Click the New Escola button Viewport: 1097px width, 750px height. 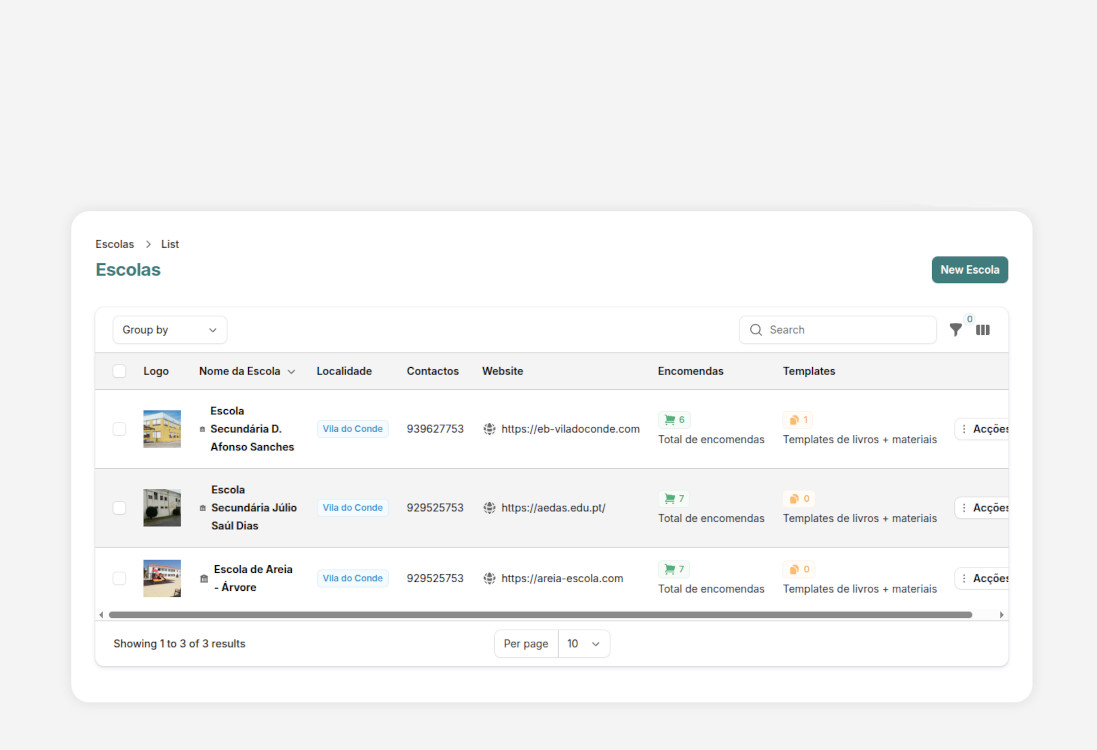point(969,270)
